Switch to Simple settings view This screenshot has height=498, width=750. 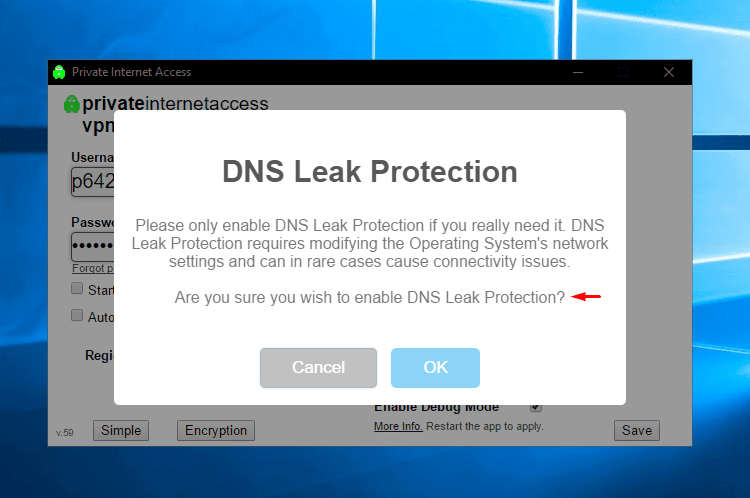(x=121, y=430)
